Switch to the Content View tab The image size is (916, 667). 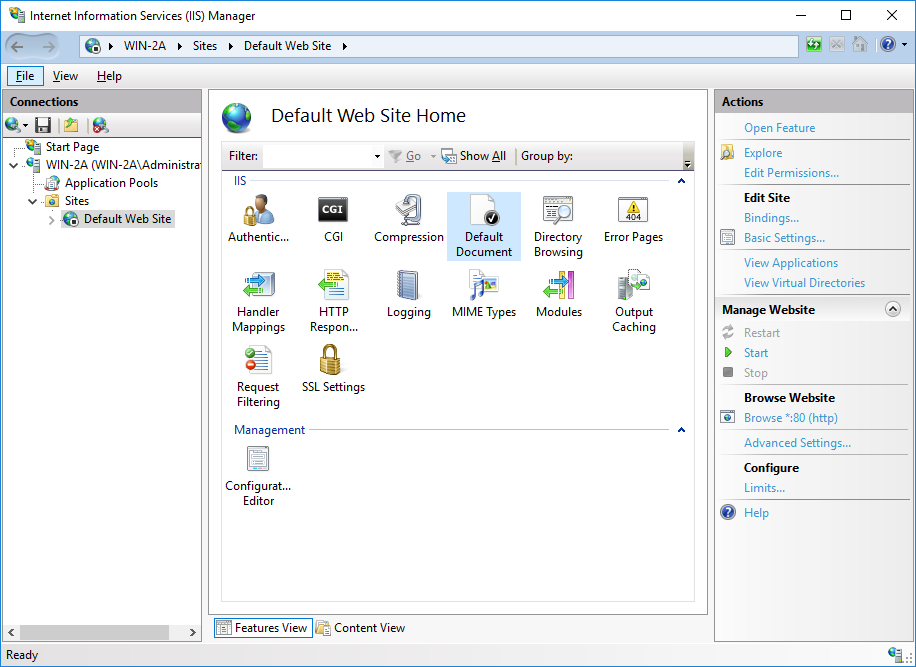(360, 628)
